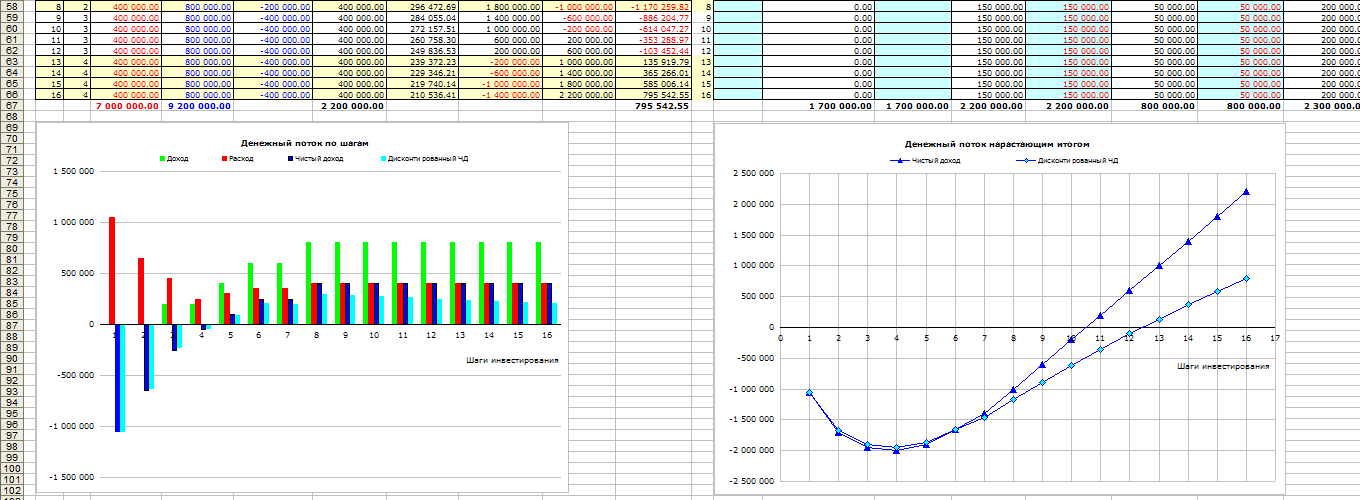The width and height of the screenshot is (1360, 500).
Task: Click green Доход bar at step 8
Action: pyautogui.click(x=308, y=283)
